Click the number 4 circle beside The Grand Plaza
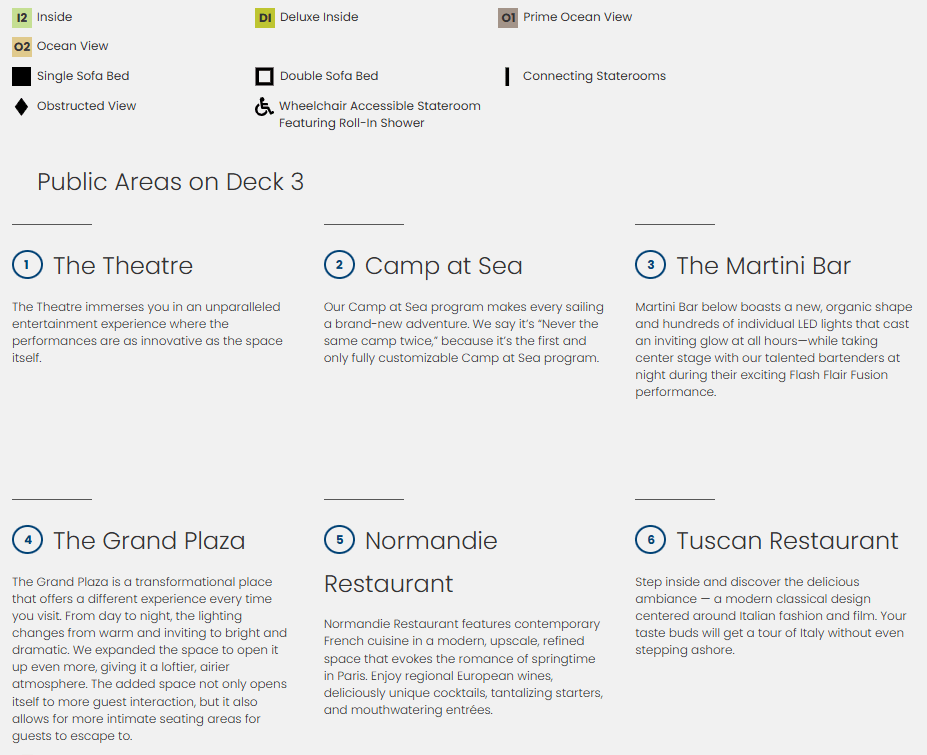This screenshot has height=755, width=927. click(27, 540)
